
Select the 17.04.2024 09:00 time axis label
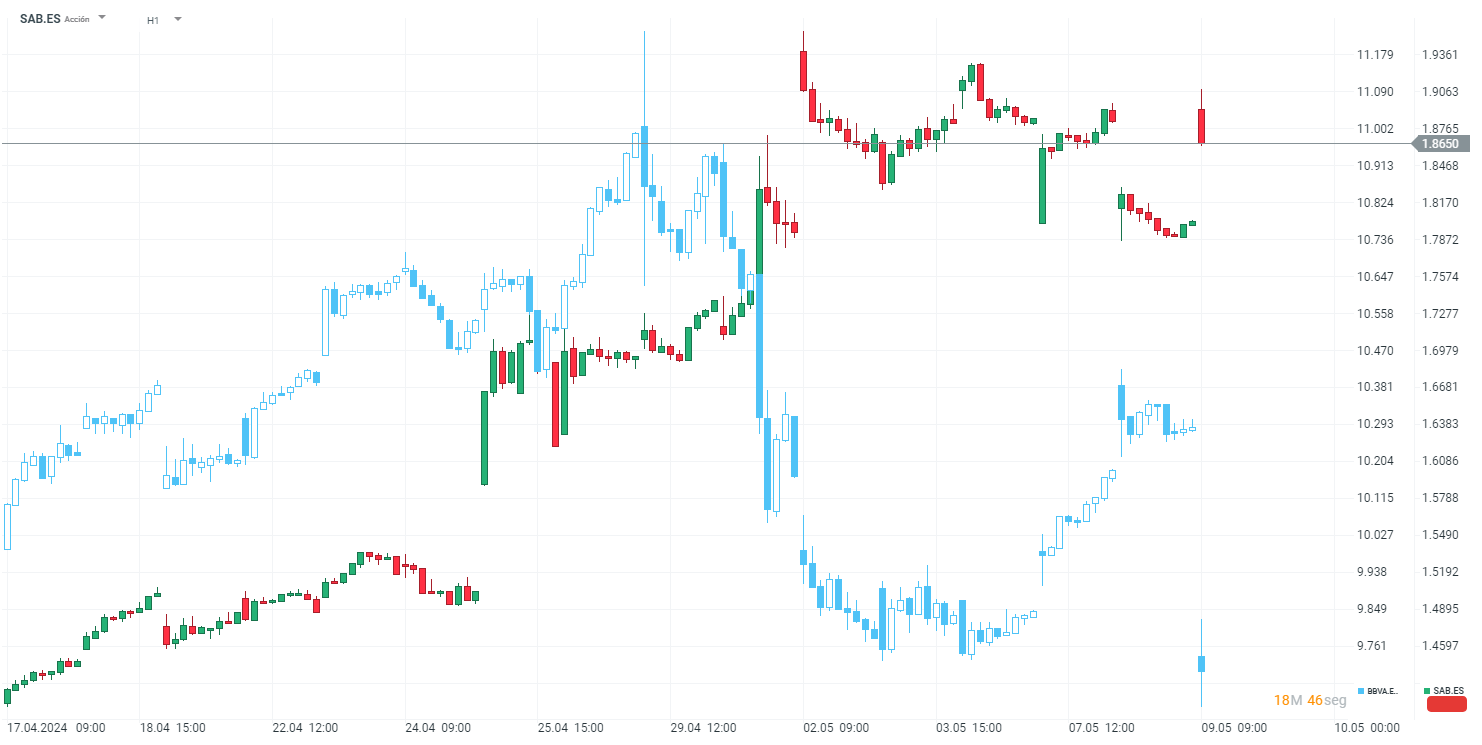click(56, 728)
